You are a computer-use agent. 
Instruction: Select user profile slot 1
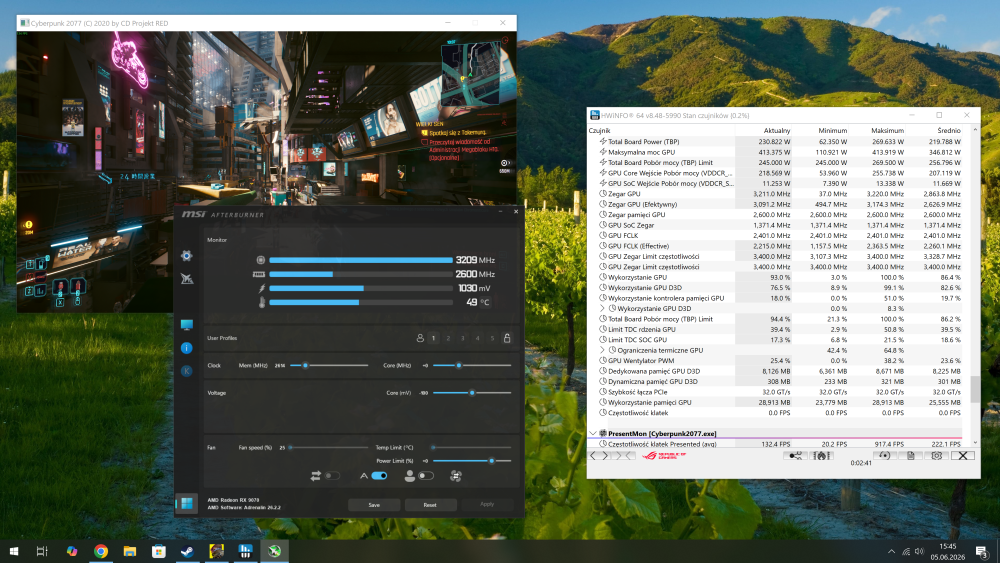tap(434, 339)
